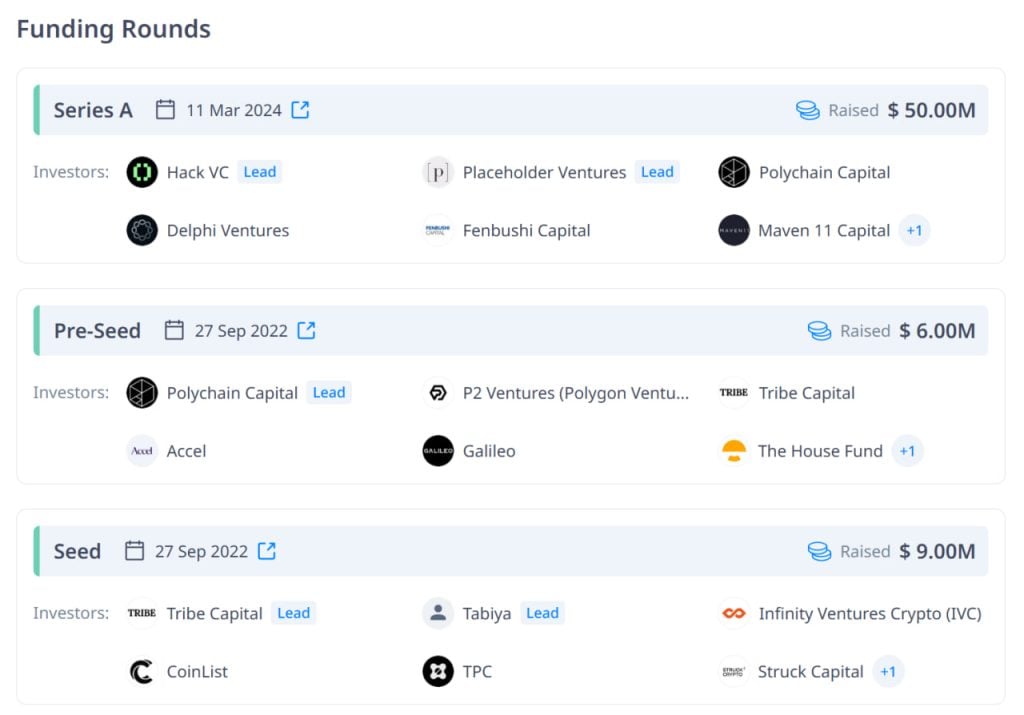Open Maven 11 Capital investor link
The width and height of the screenshot is (1024, 715).
tap(824, 230)
